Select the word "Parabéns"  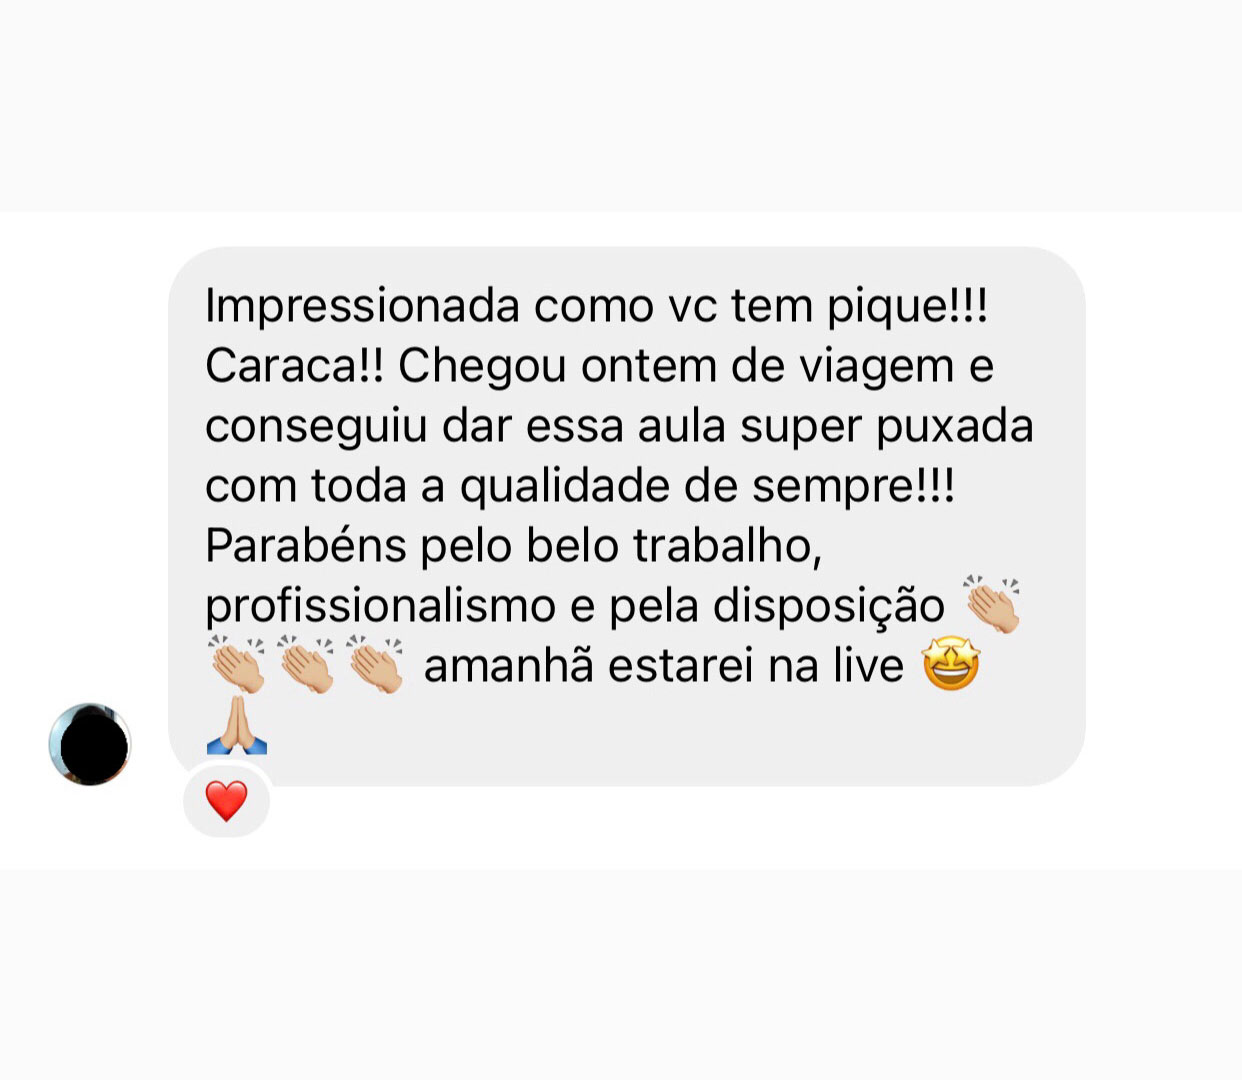point(306,546)
